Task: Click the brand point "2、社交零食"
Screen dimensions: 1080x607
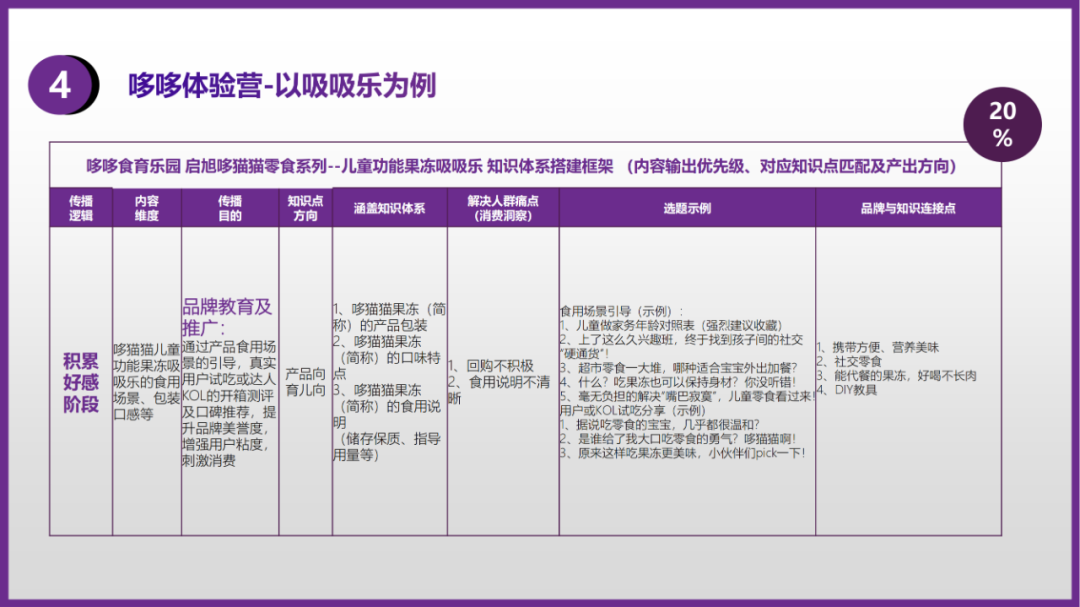Action: (849, 361)
